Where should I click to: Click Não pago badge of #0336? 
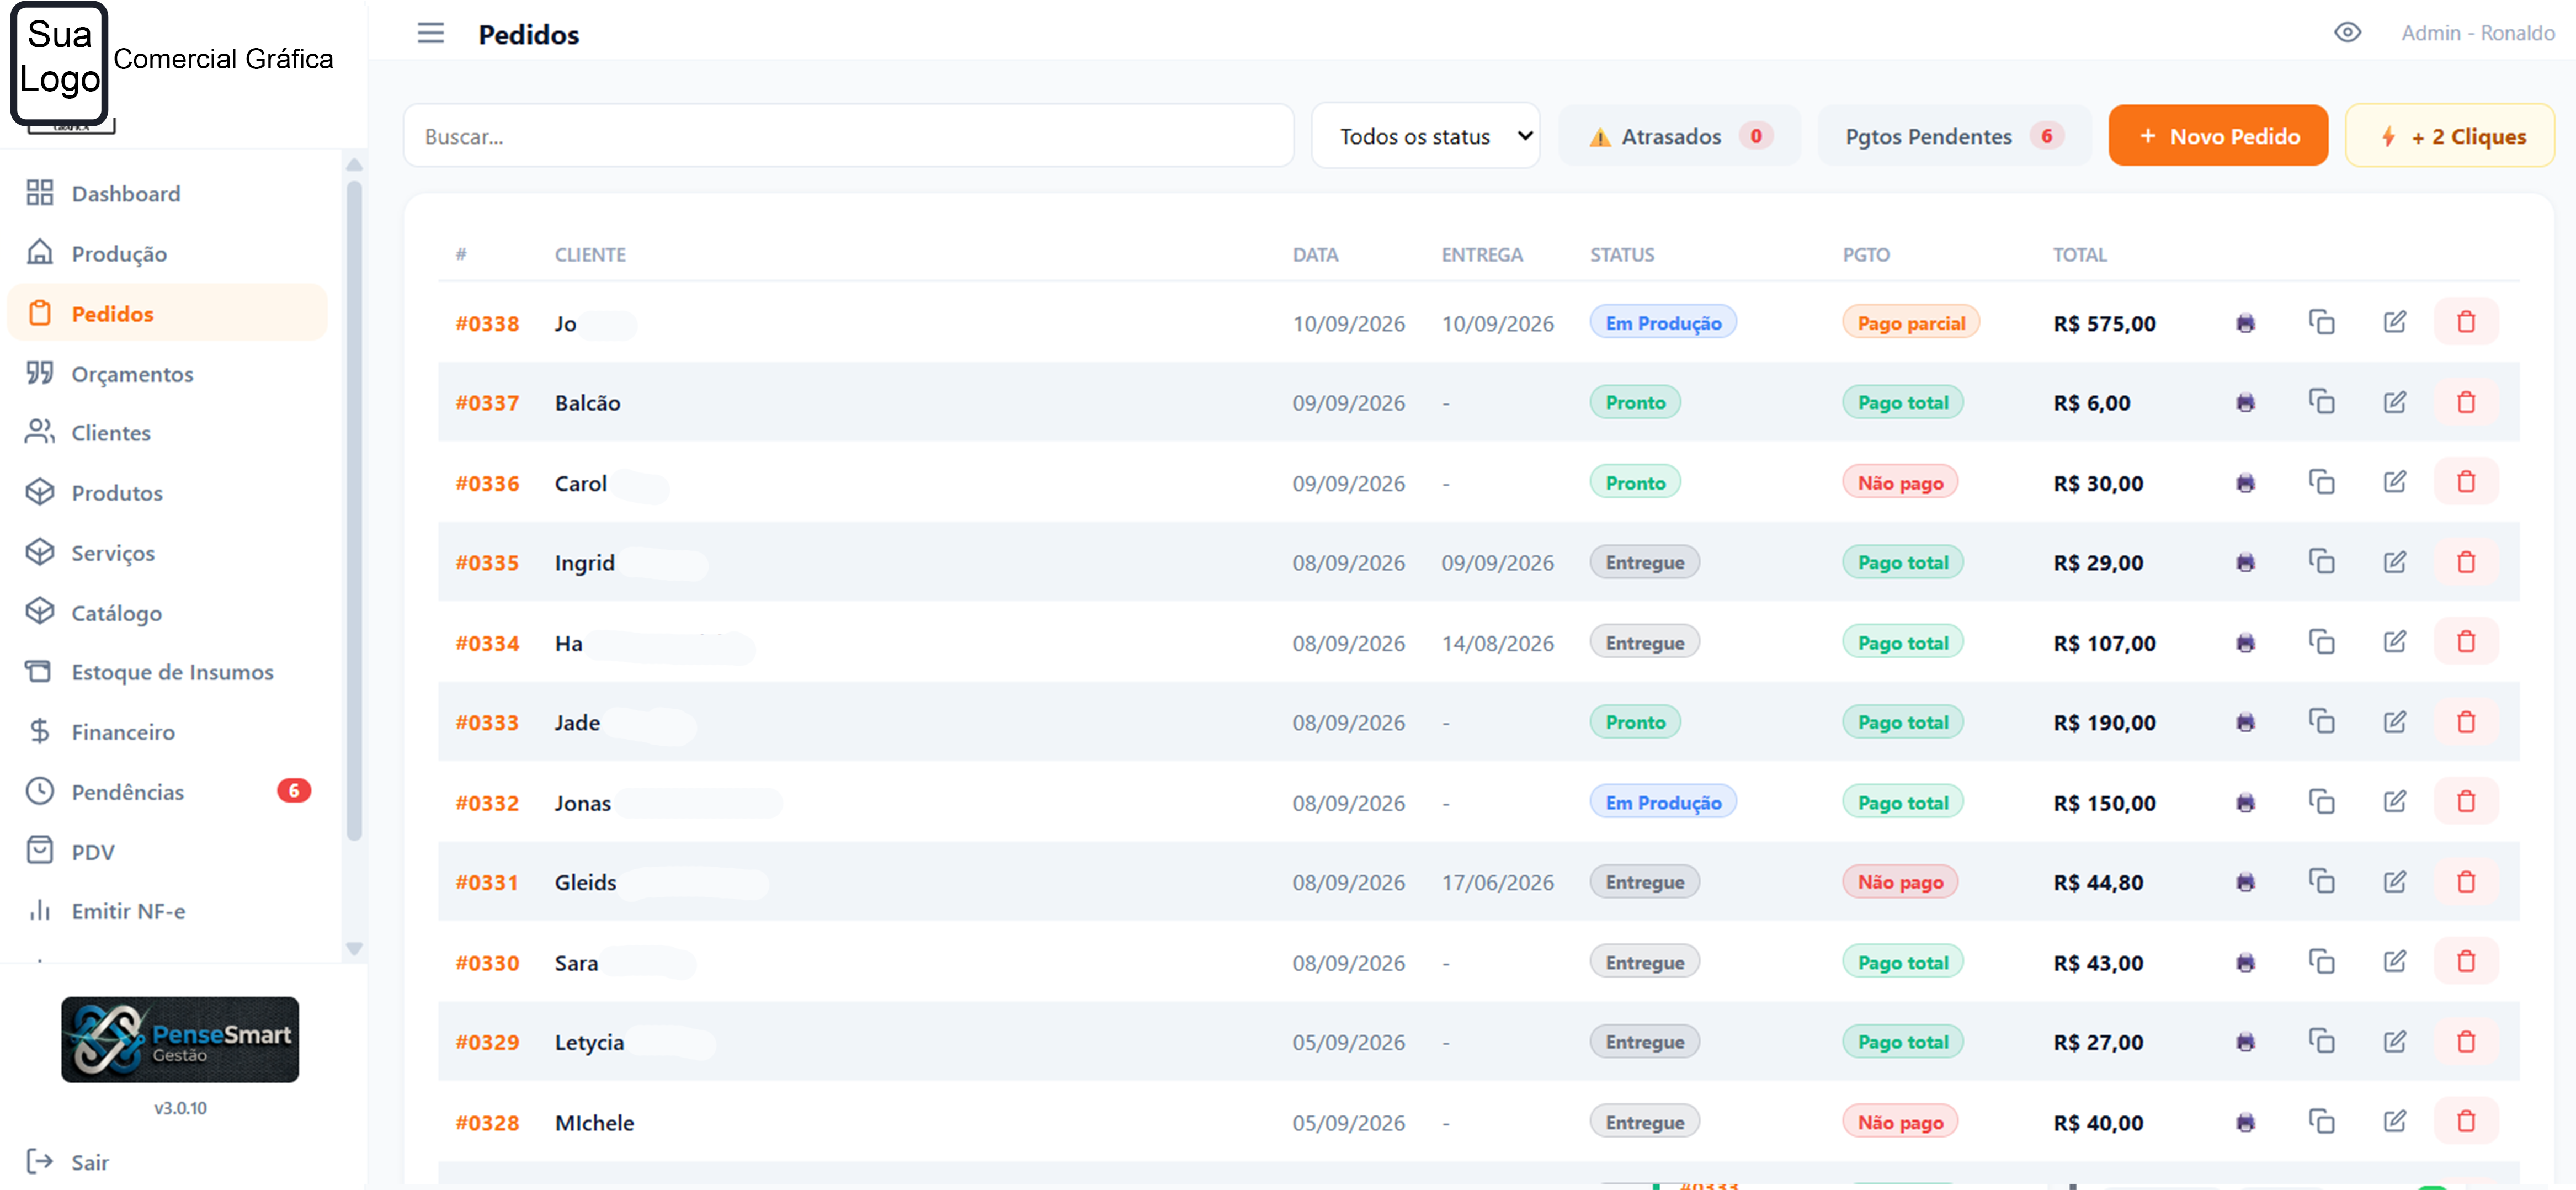click(1900, 483)
